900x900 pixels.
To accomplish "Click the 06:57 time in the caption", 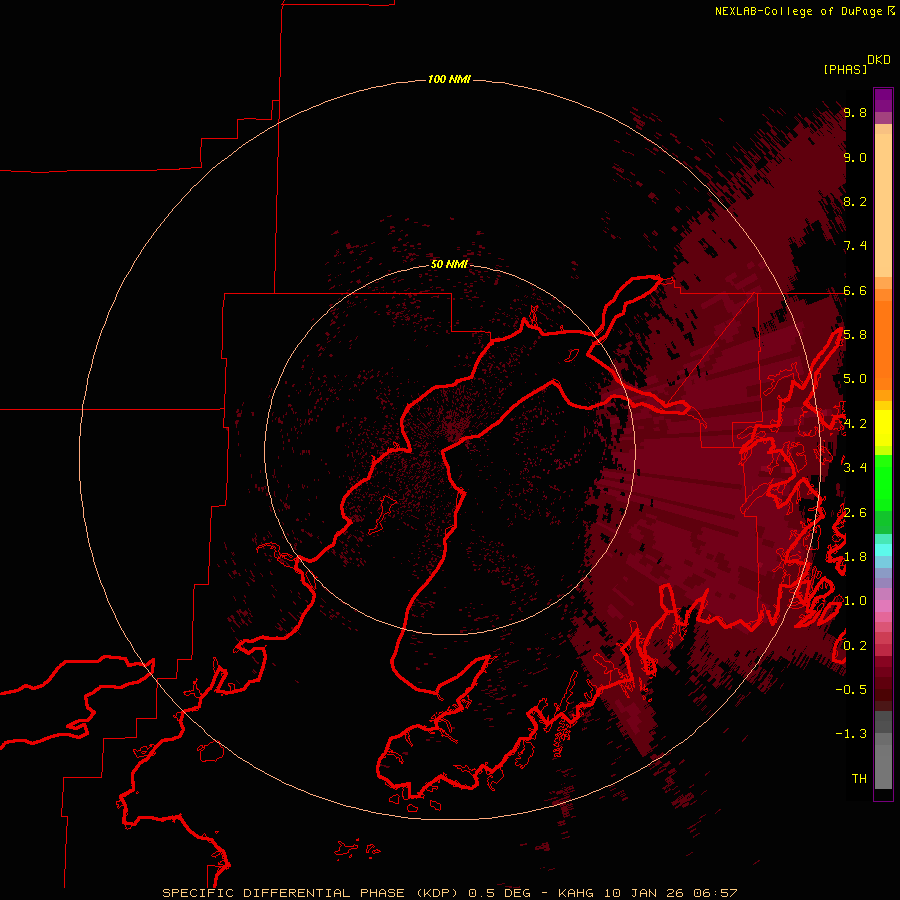I will tap(715, 893).
